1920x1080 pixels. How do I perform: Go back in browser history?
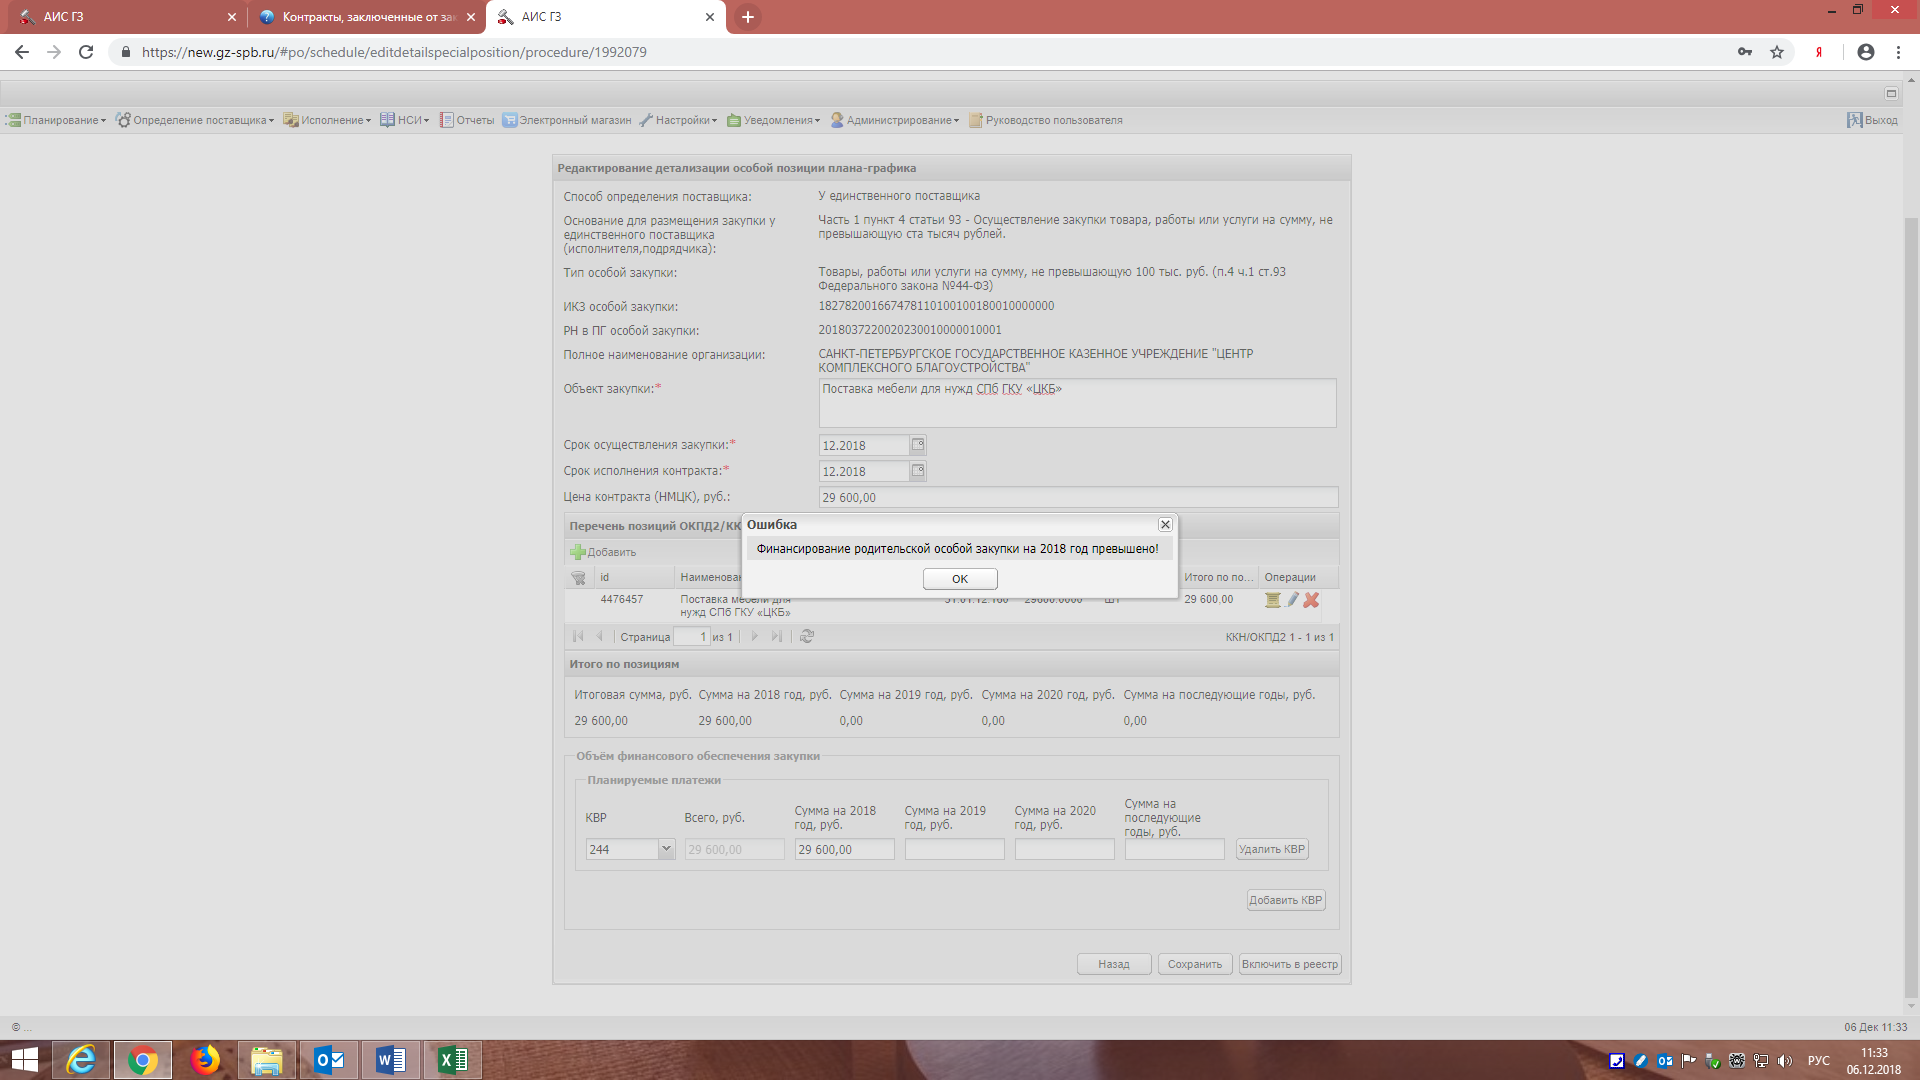[x=22, y=52]
